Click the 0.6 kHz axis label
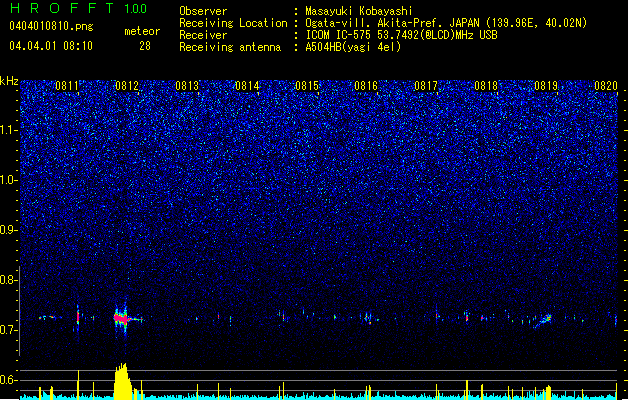 click(9, 380)
